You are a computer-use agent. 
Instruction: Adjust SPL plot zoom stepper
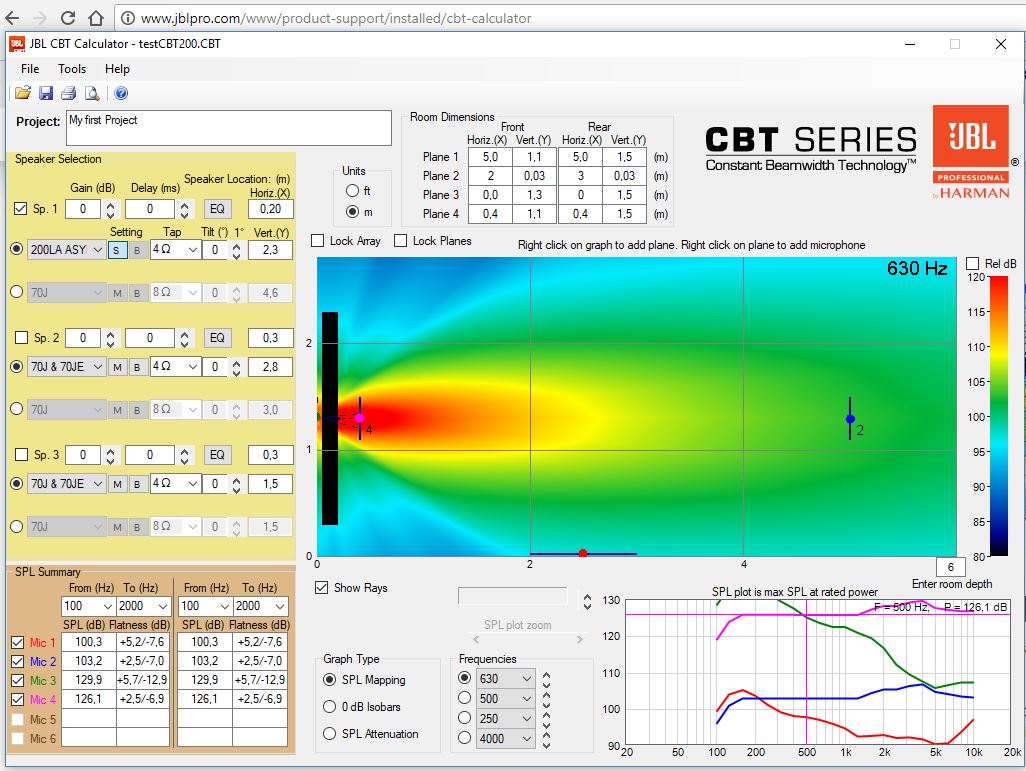pyautogui.click(x=587, y=601)
